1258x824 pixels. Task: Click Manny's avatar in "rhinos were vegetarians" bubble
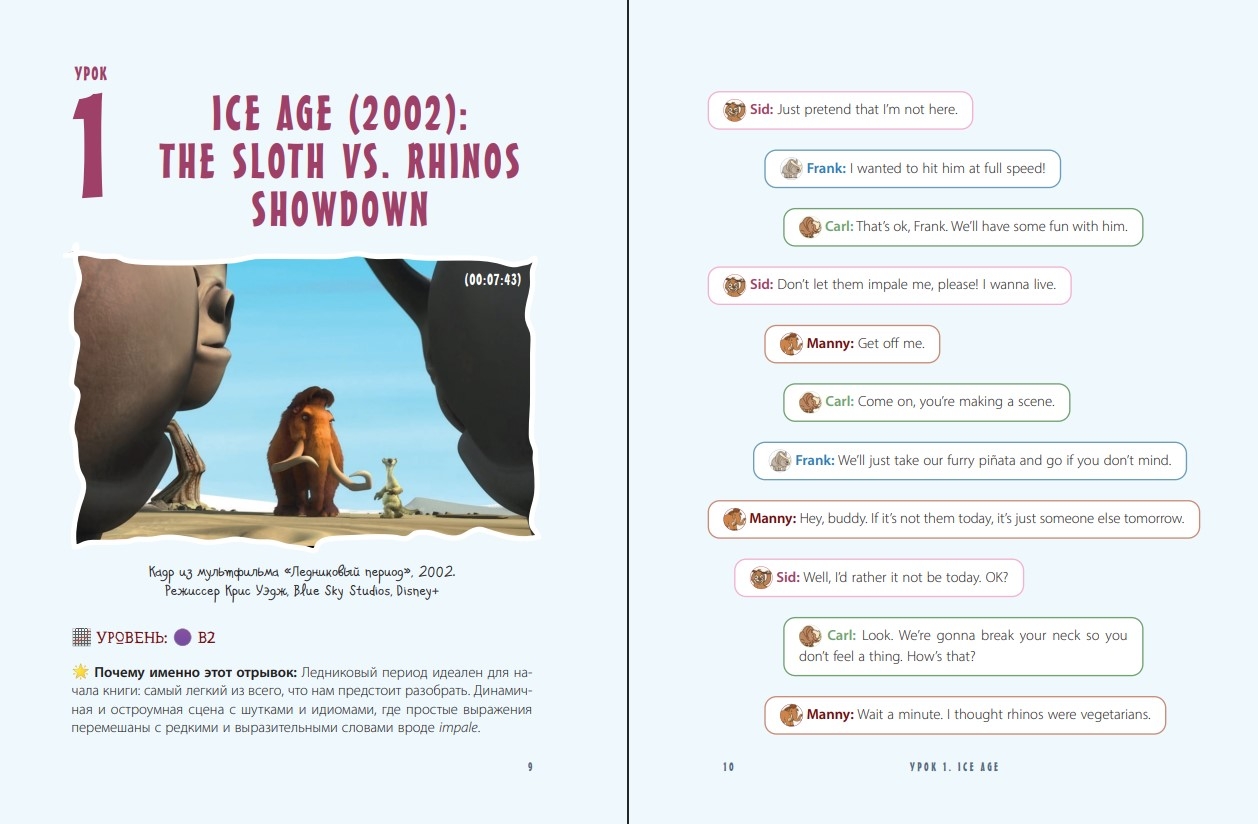point(791,715)
